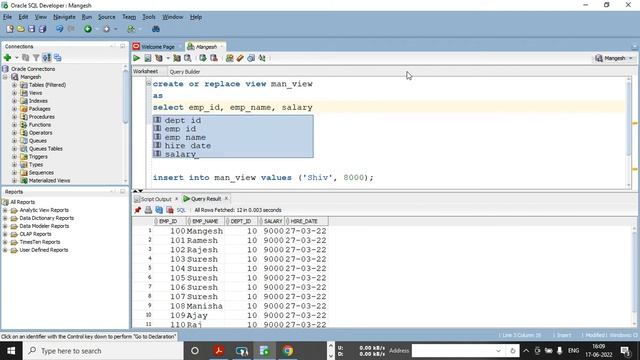Click the Save All icon

(x=42, y=29)
